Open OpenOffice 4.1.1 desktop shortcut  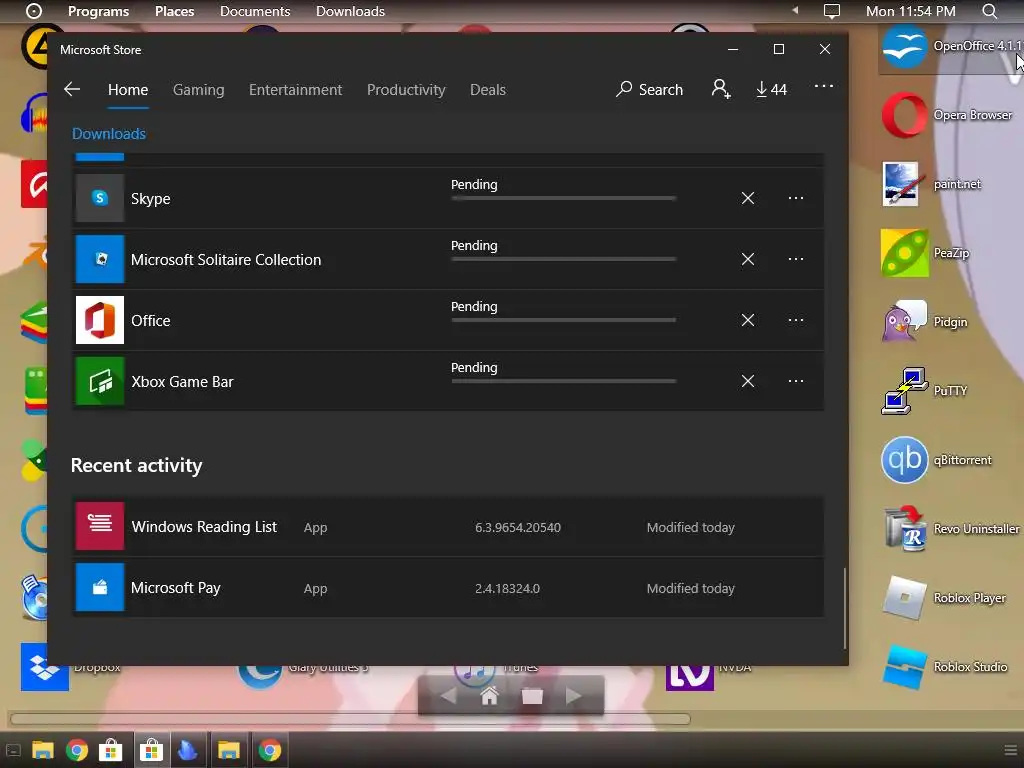click(951, 47)
